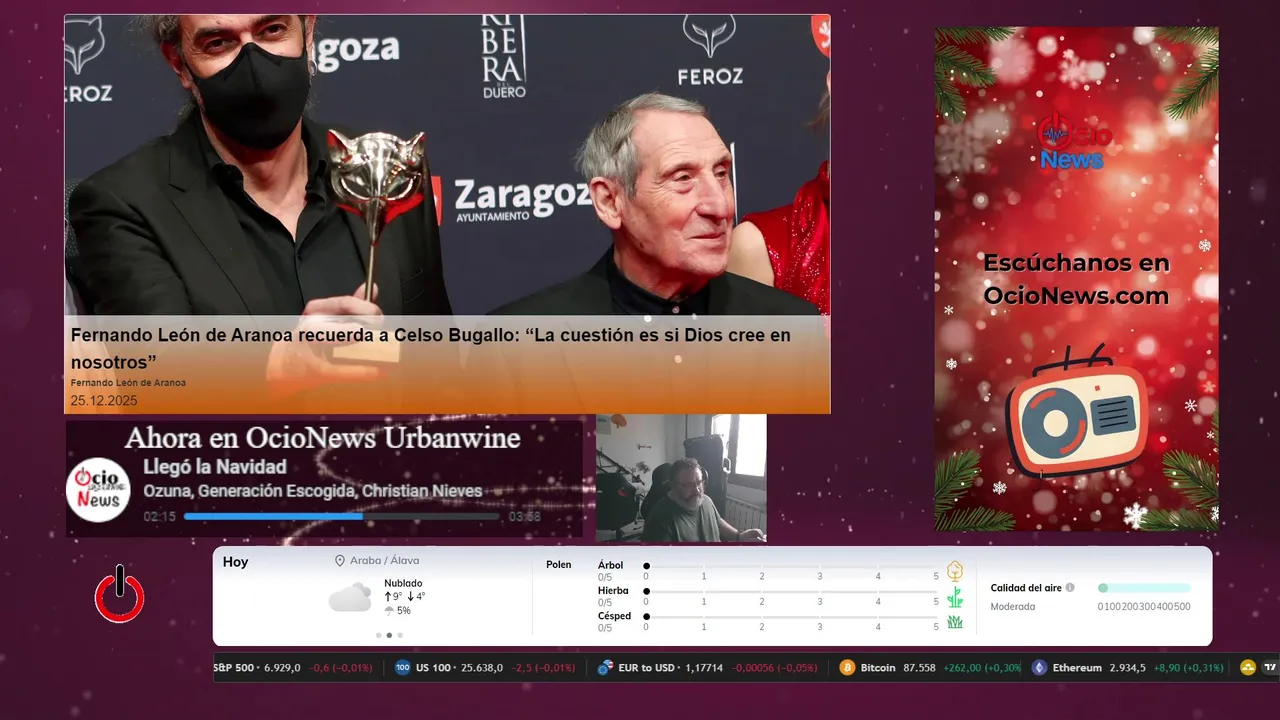Select the middle weather carousel dot

[x=389, y=635]
